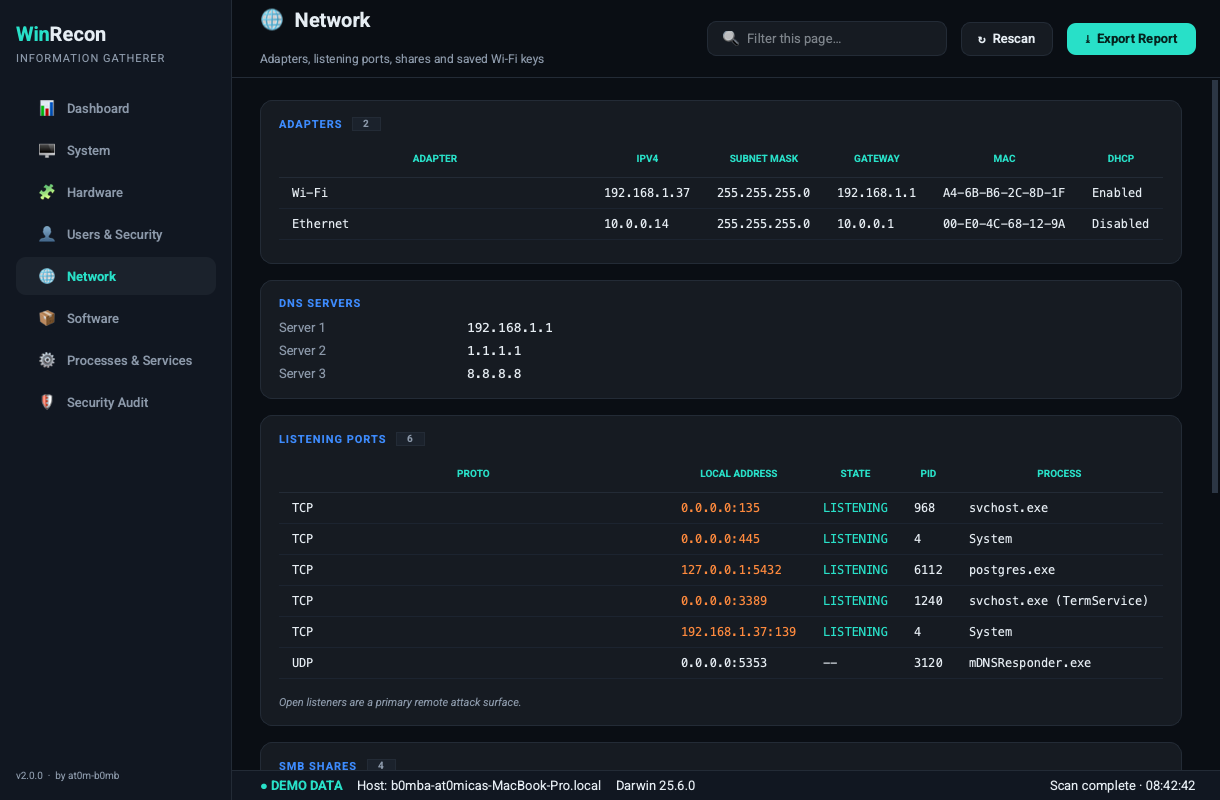
Task: Click local address 192.168.1.37:139
Action: point(738,632)
